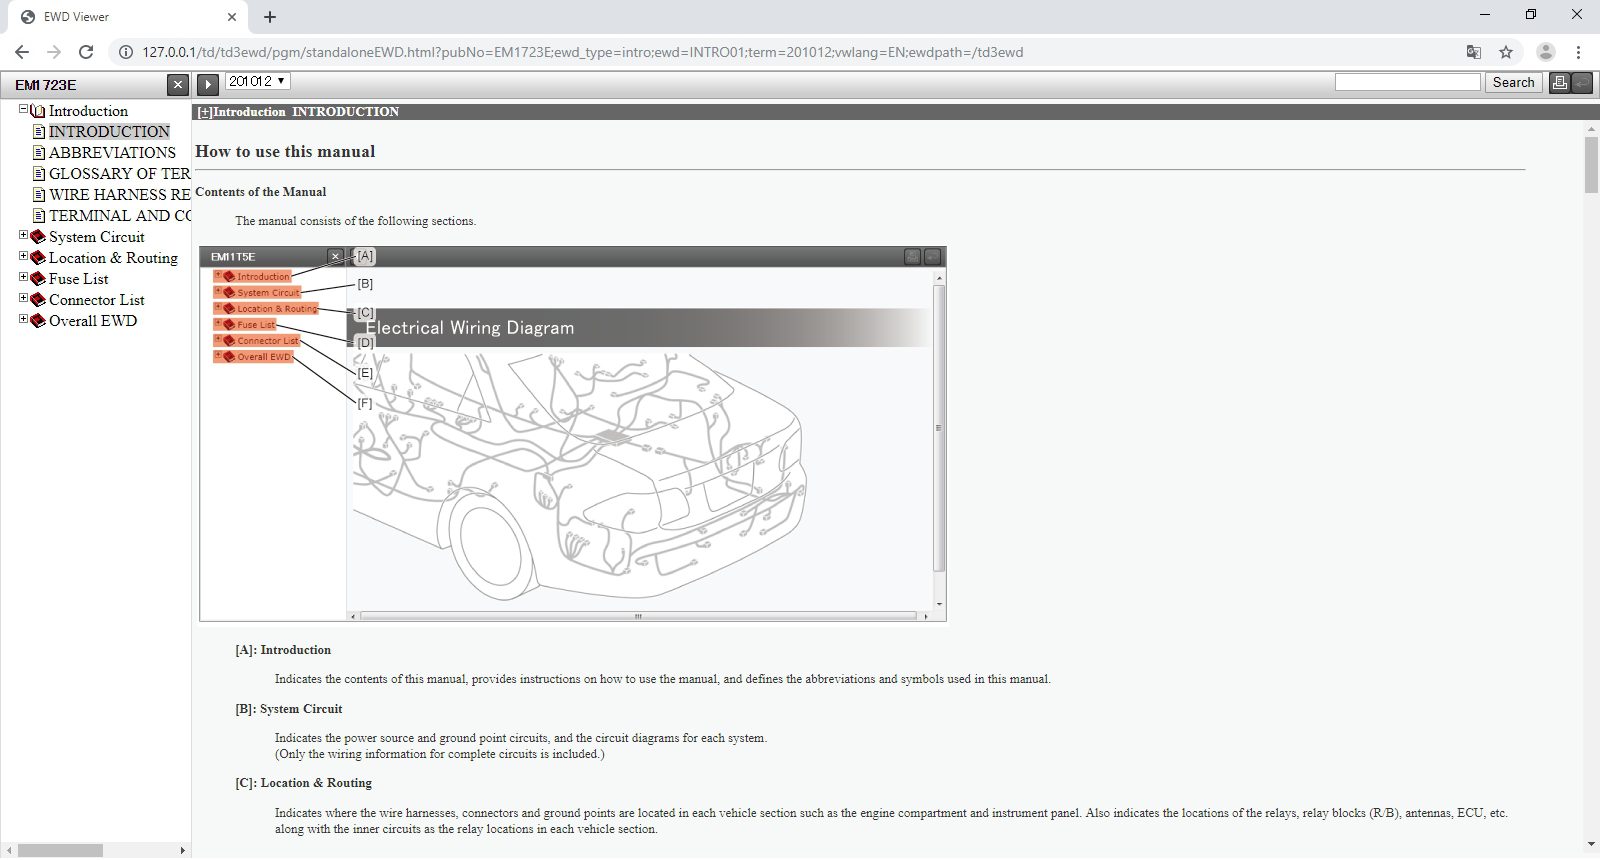This screenshot has height=860, width=1600.
Task: Bookmark this page with the star icon
Action: pos(1506,52)
